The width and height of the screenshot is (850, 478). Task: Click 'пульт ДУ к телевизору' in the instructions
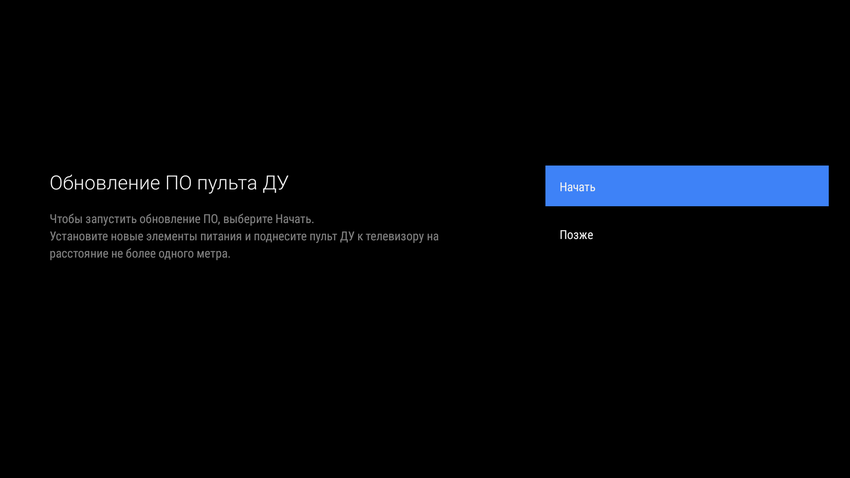tap(368, 237)
